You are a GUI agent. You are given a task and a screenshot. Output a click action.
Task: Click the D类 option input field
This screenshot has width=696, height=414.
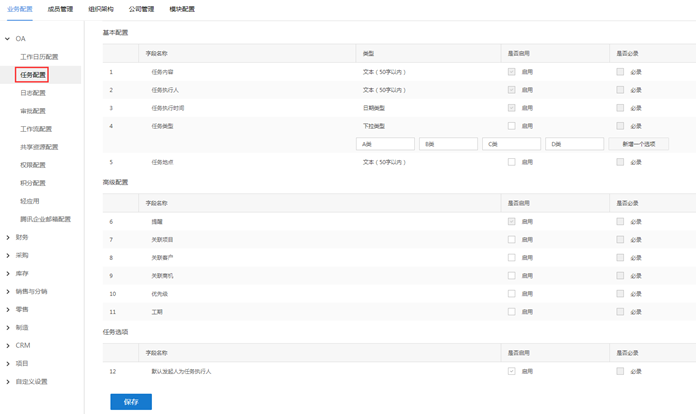[x=574, y=144]
